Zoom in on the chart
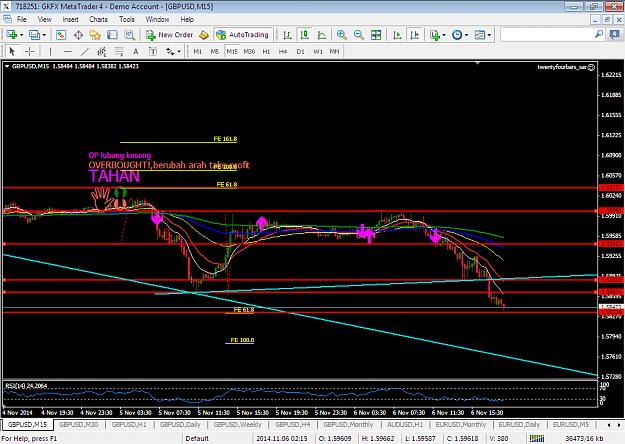Screen dimensions: 625x444 coord(342,35)
